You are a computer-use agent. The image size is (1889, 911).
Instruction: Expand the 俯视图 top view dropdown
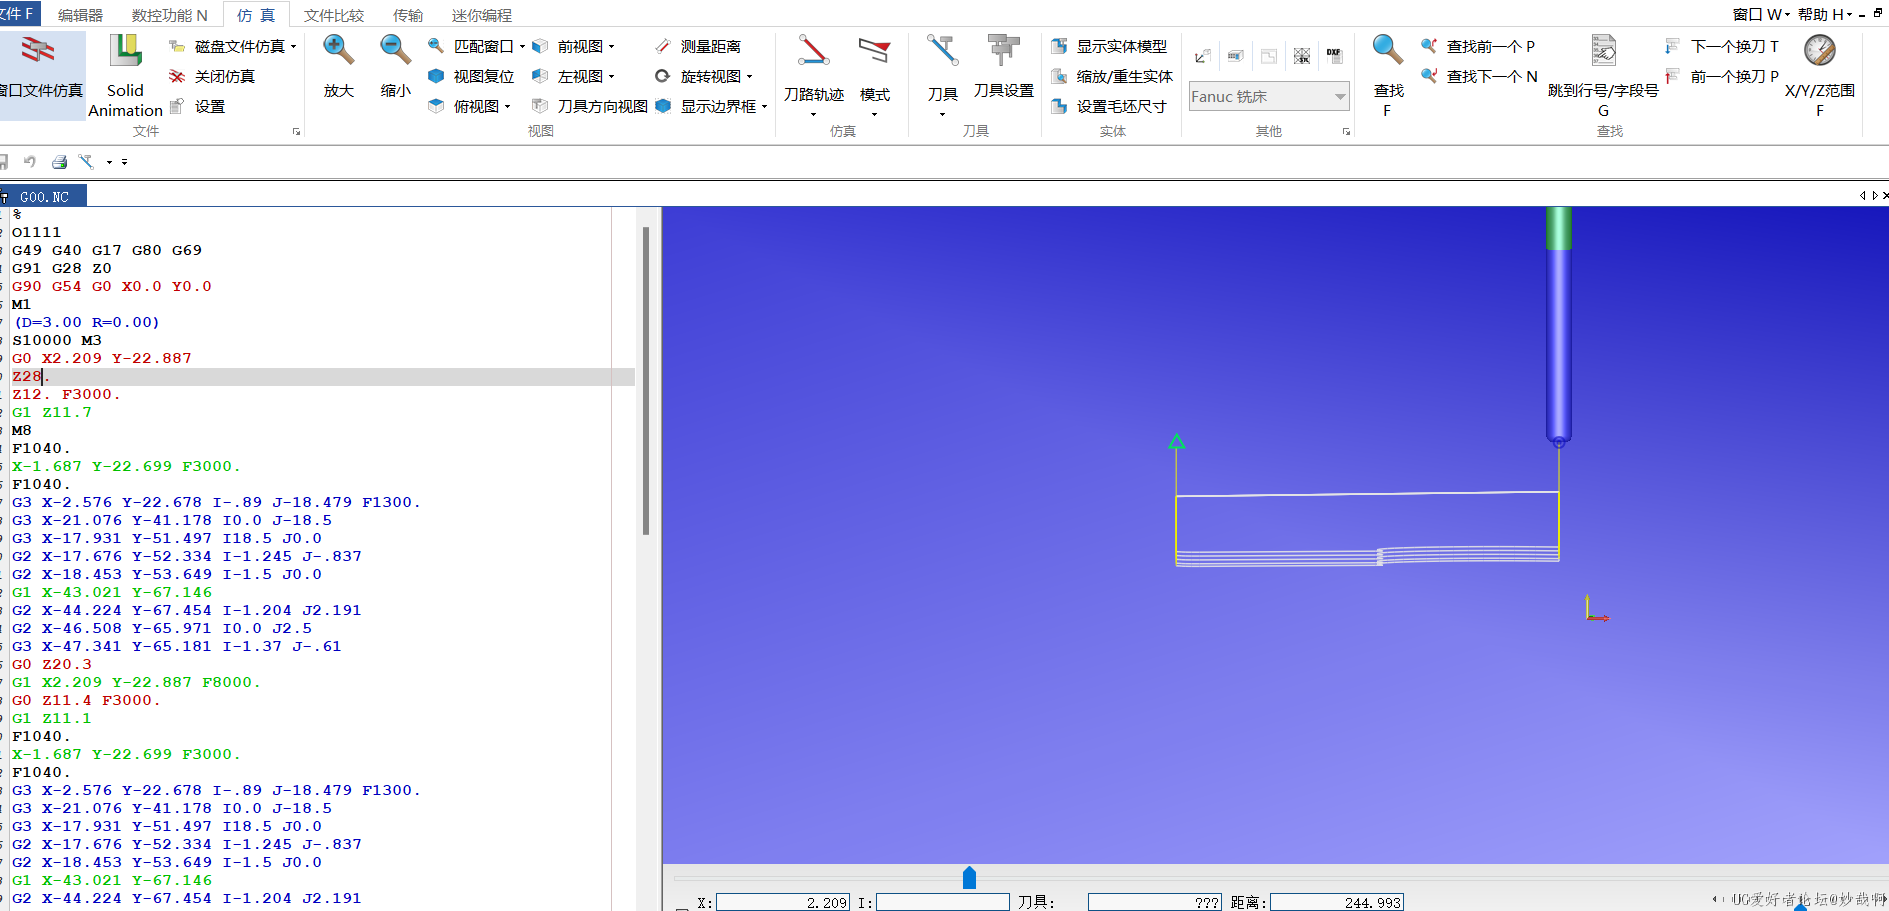507,107
